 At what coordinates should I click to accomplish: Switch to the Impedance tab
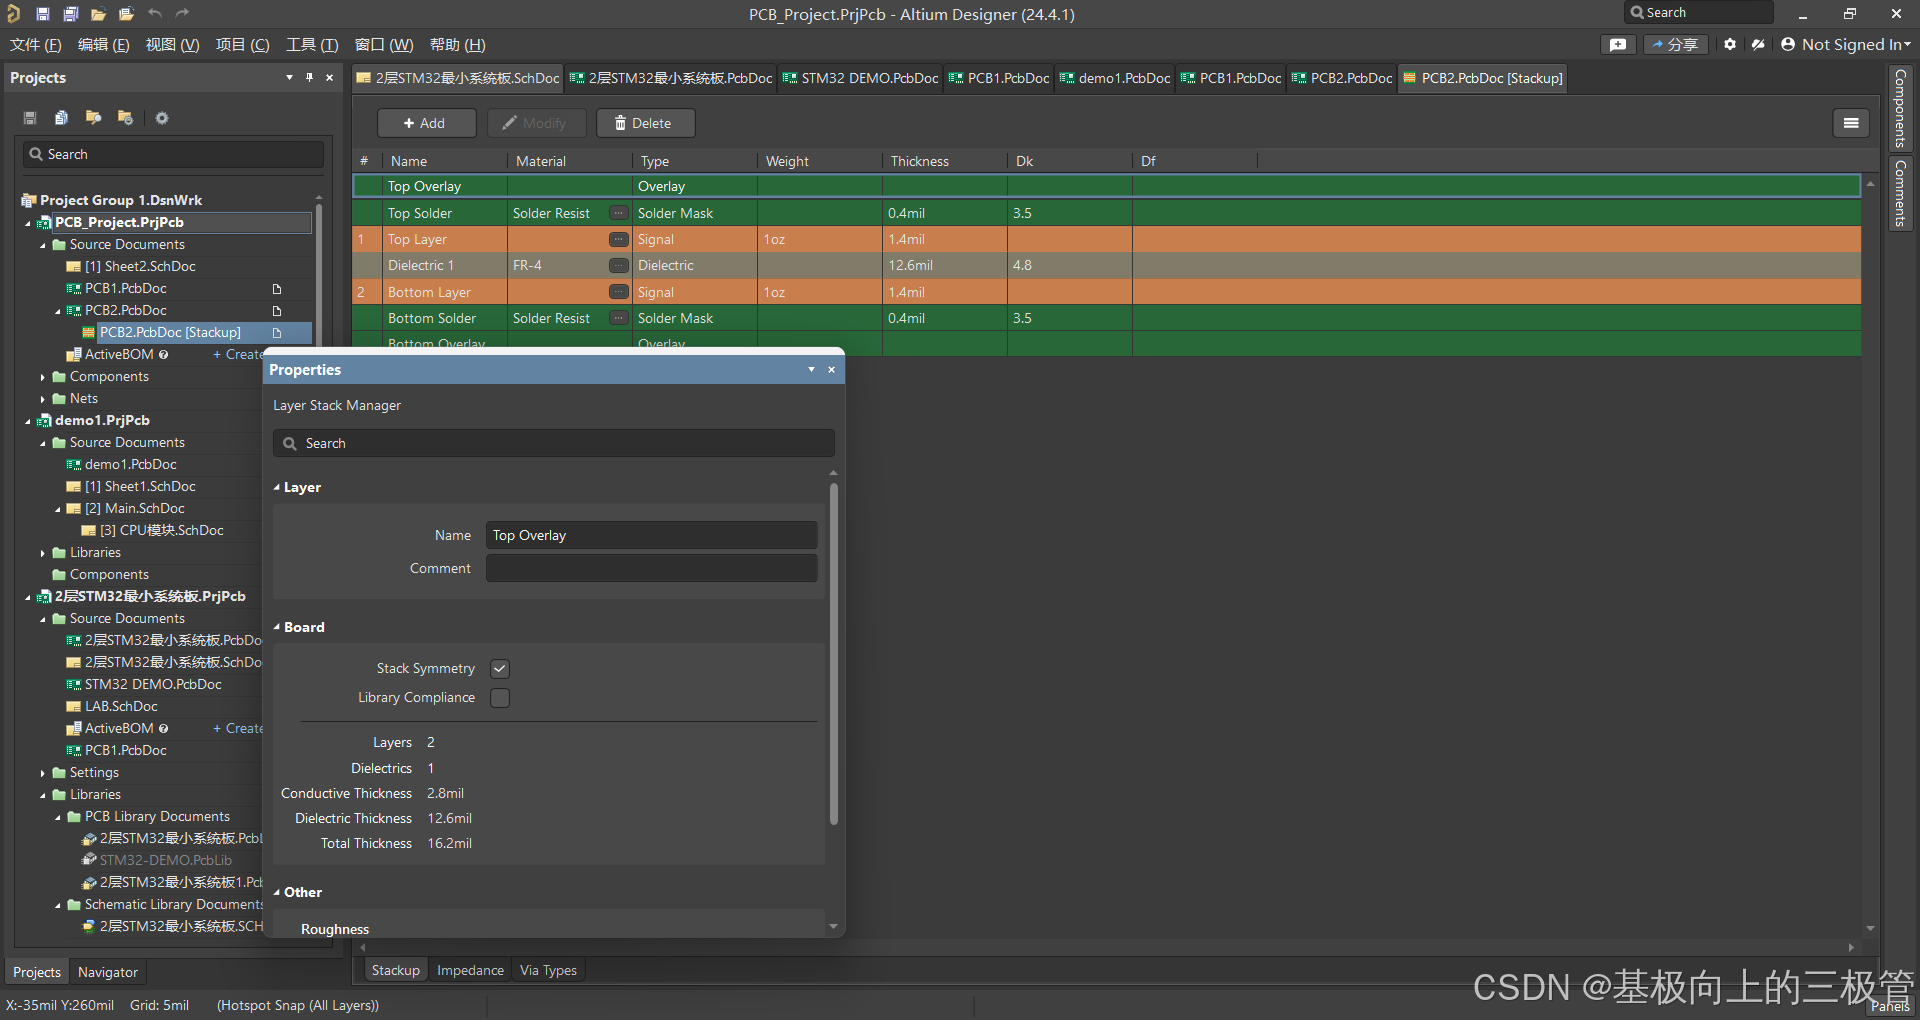470,970
